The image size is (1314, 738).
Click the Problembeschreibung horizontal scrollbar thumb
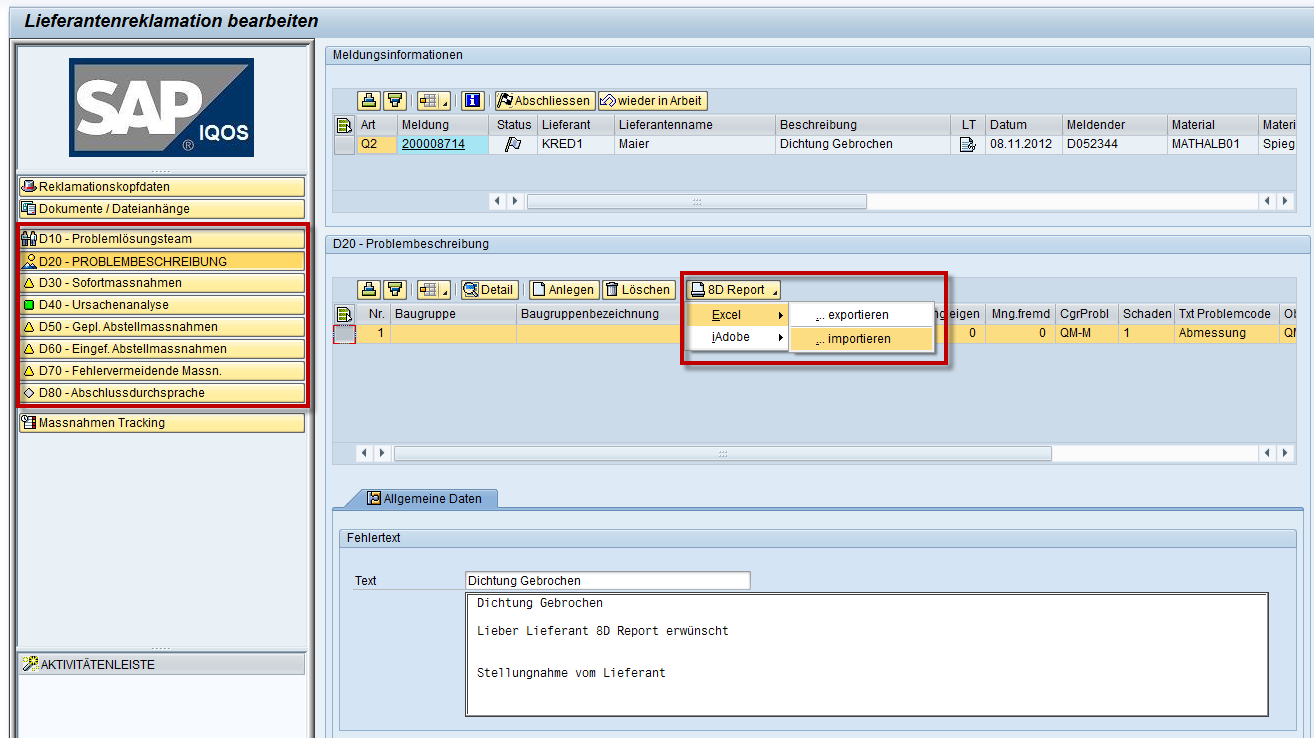click(722, 453)
